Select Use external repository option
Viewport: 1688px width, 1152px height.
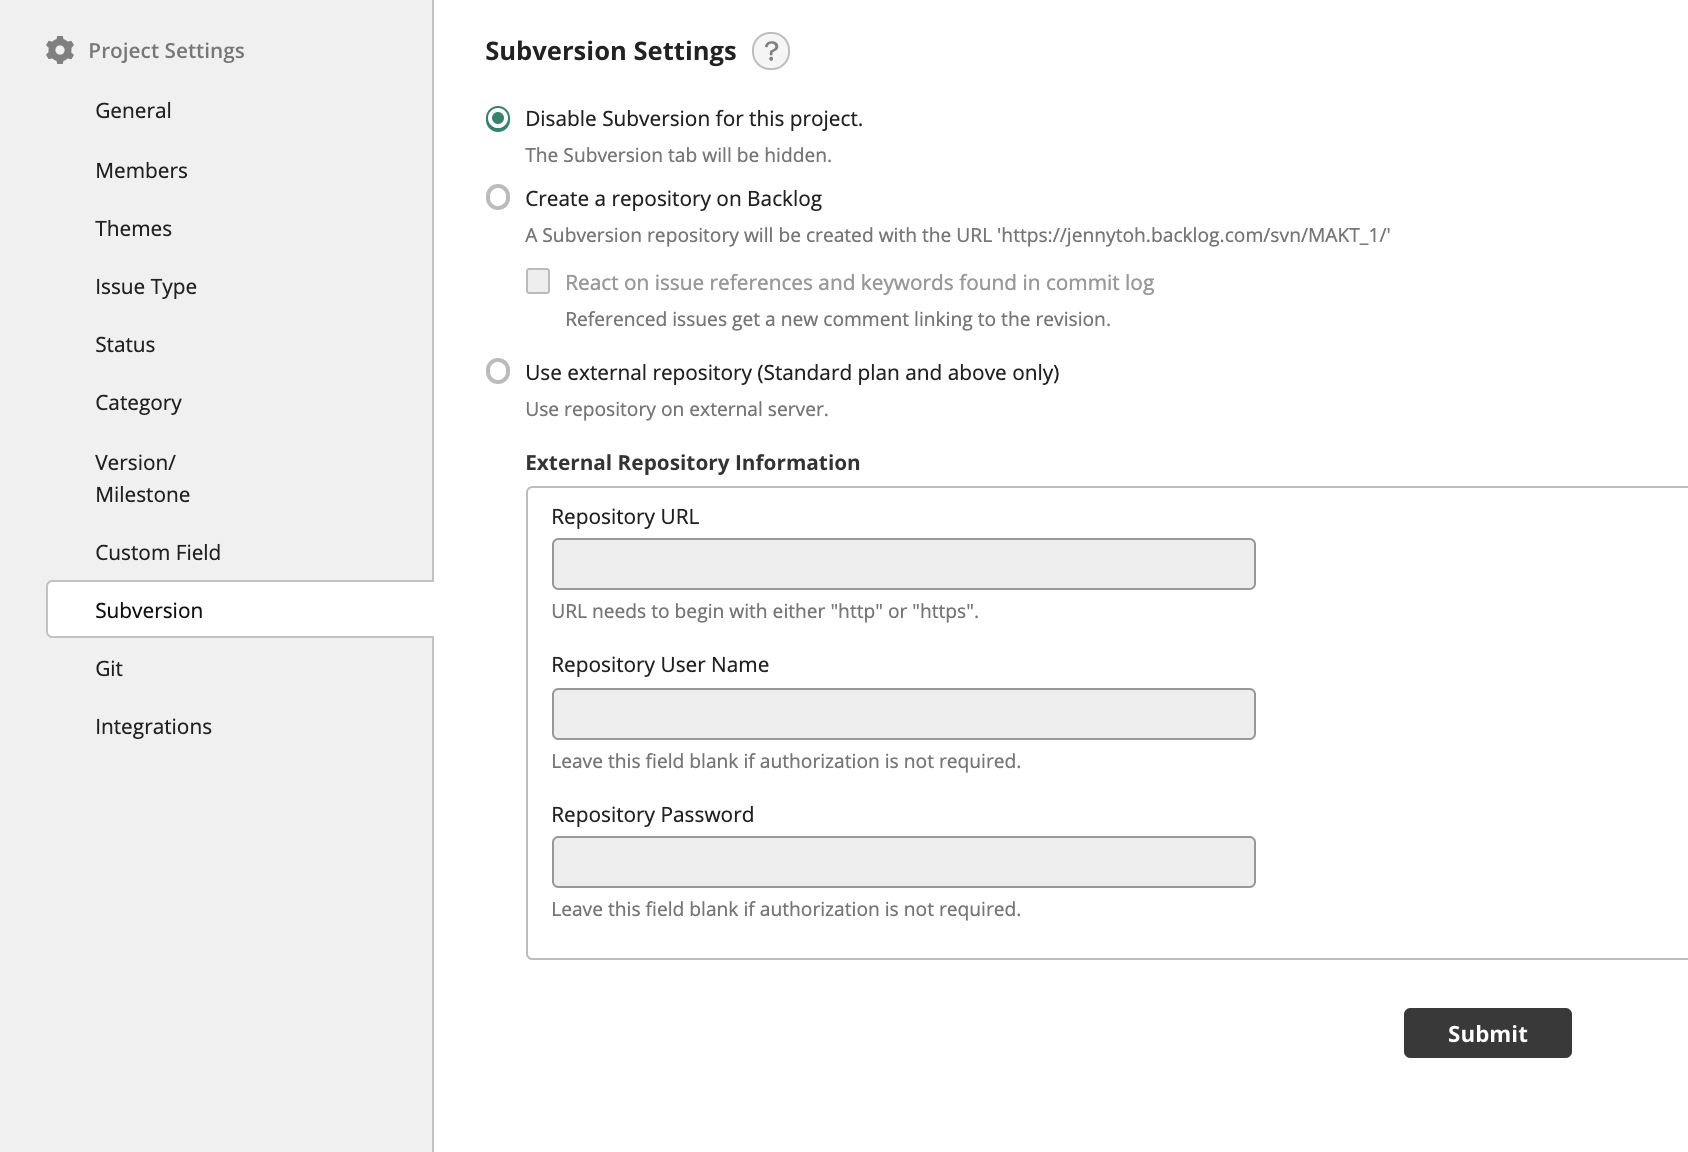tap(498, 371)
